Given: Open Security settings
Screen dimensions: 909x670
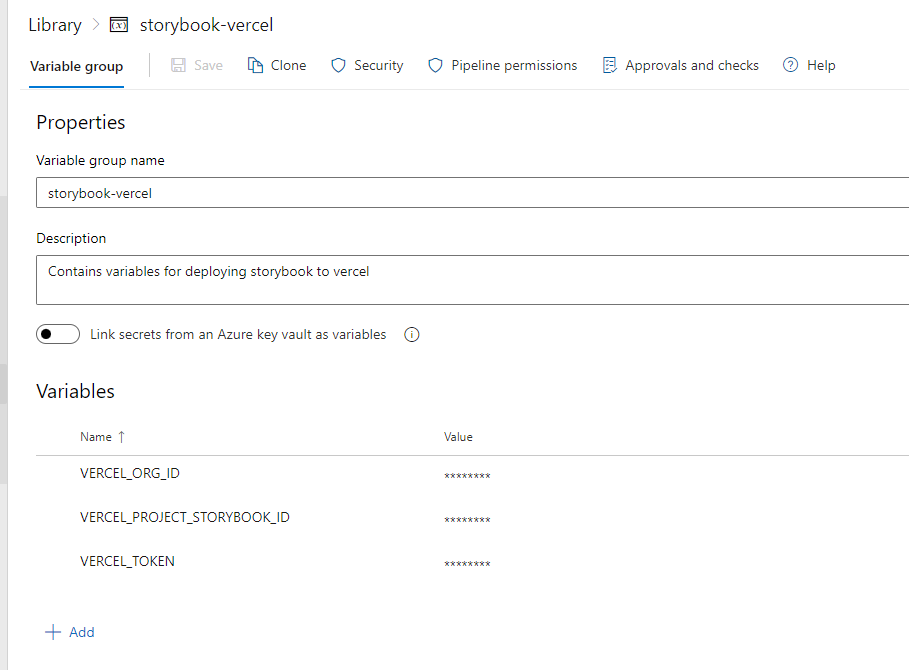Looking at the screenshot, I should coord(379,65).
